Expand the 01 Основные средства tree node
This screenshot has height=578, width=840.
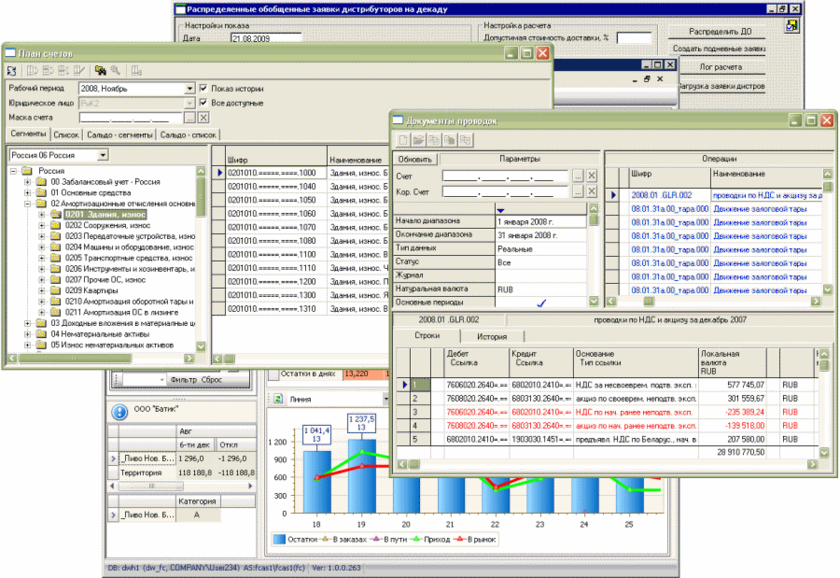point(28,192)
